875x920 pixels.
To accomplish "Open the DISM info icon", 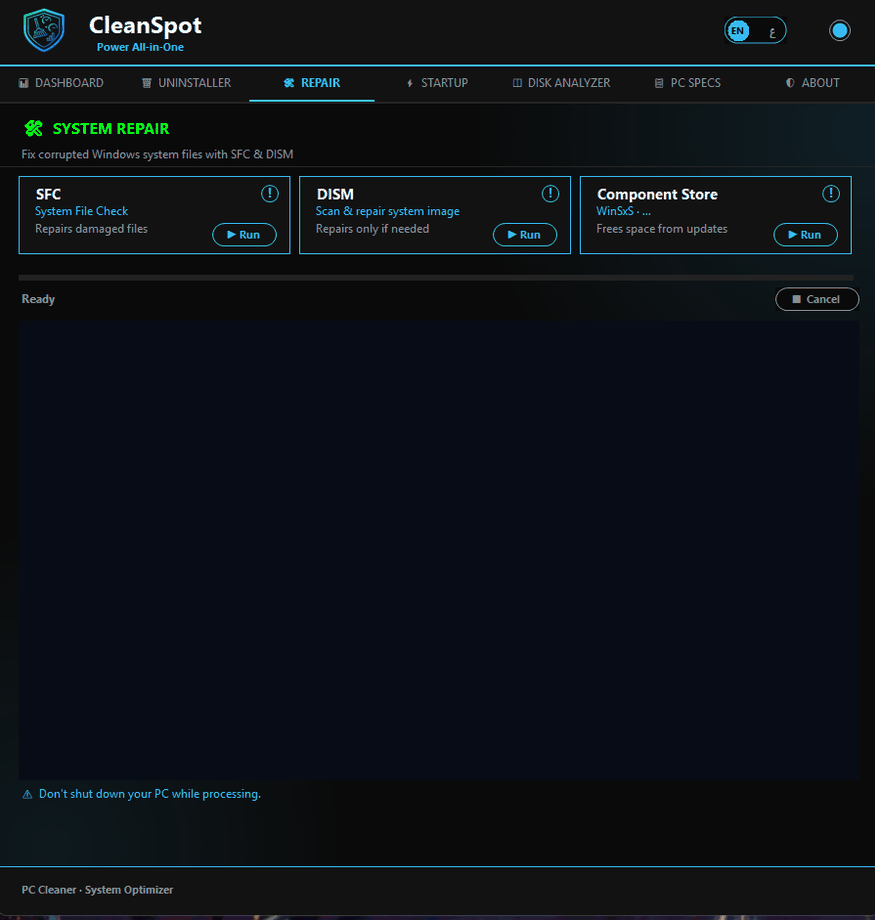I will click(x=550, y=194).
